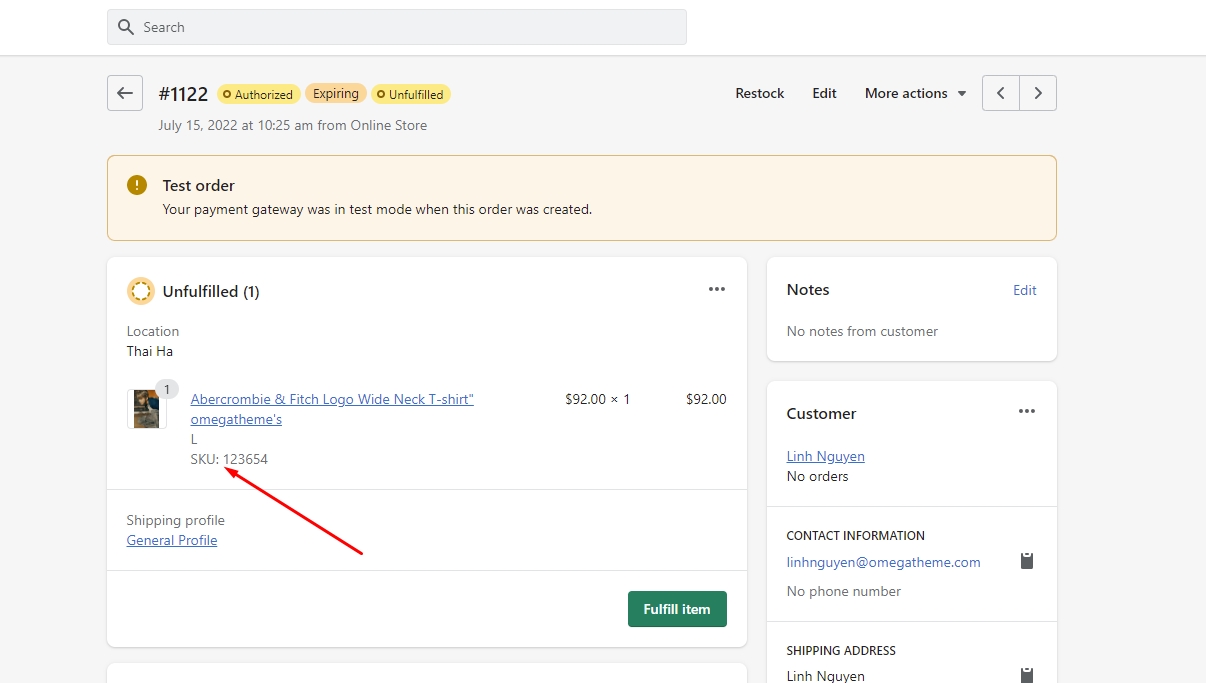Open Customer card three-dot menu
The height and width of the screenshot is (683, 1206).
click(x=1026, y=411)
